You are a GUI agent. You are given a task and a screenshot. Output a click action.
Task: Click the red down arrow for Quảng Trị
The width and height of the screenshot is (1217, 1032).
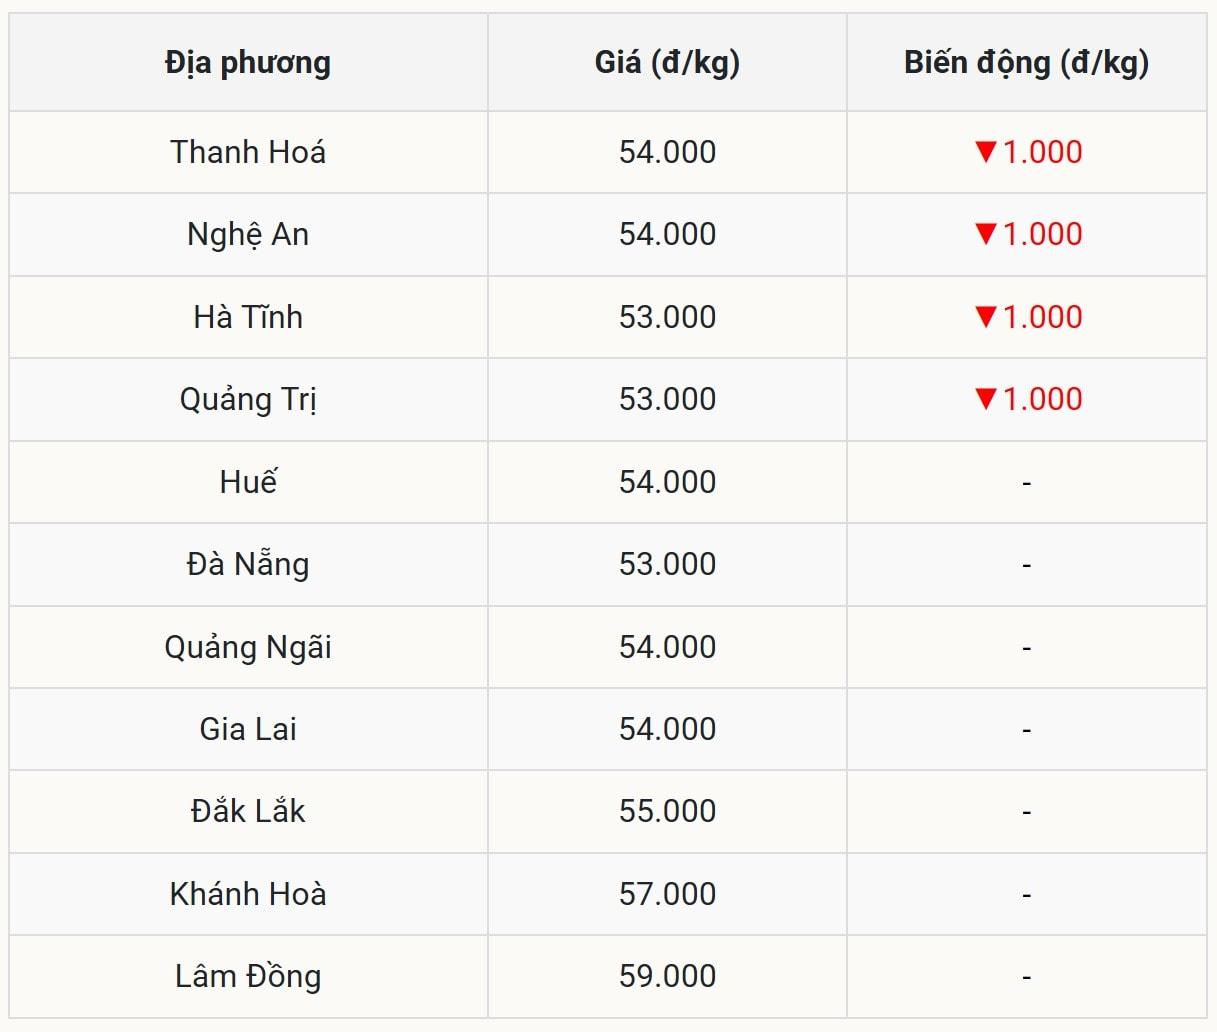(986, 399)
